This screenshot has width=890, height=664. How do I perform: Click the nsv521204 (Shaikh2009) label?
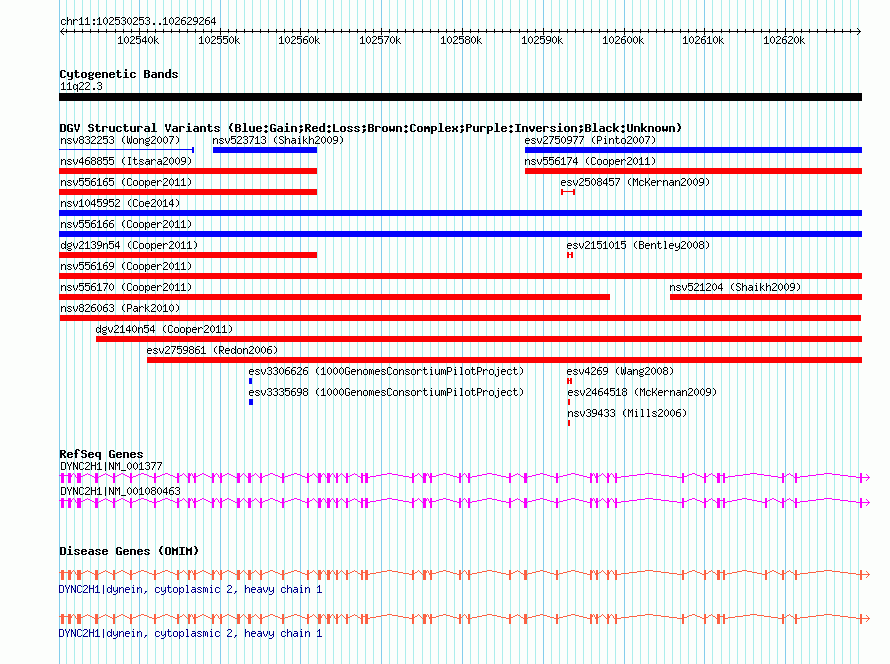[735, 287]
